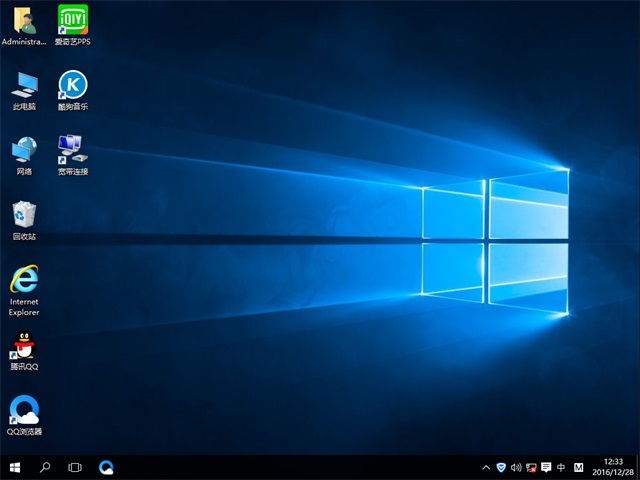Viewport: 640px width, 480px height.
Task: Select the Network (网络) desktop icon
Action: [x=24, y=150]
